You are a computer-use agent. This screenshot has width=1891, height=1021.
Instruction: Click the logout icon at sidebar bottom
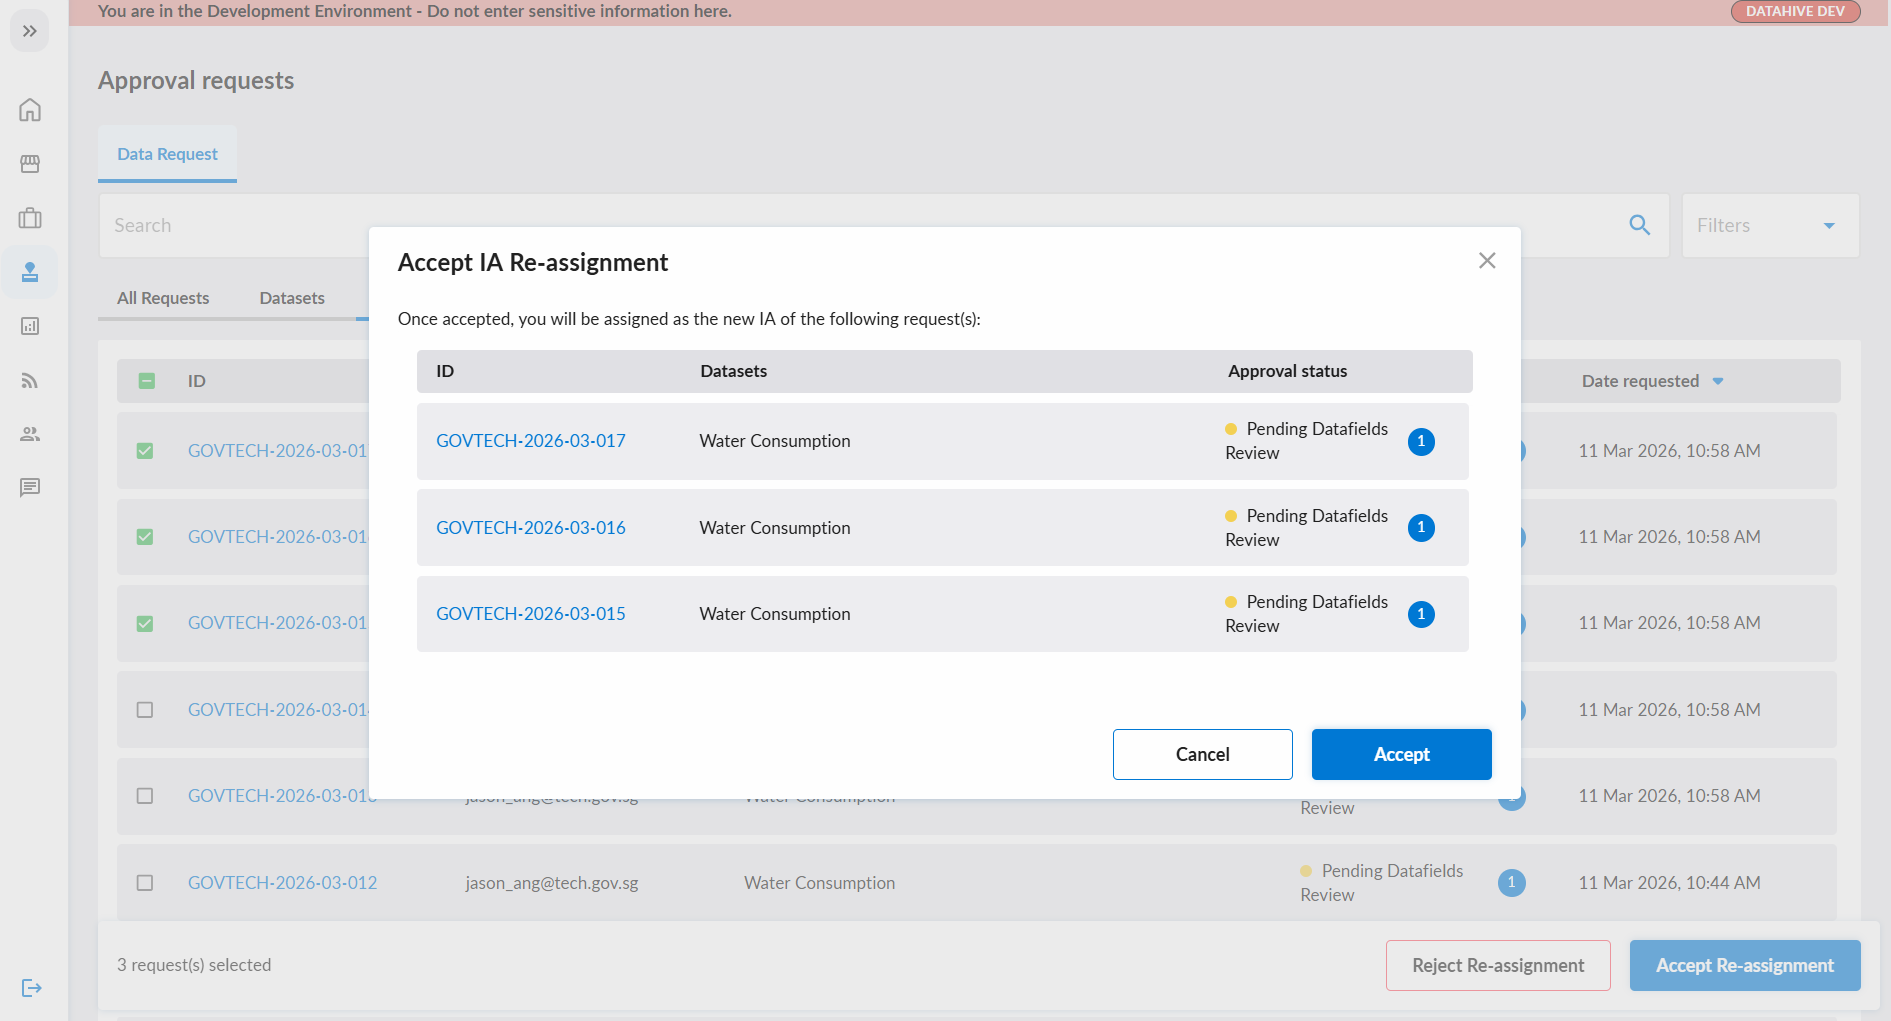31,988
